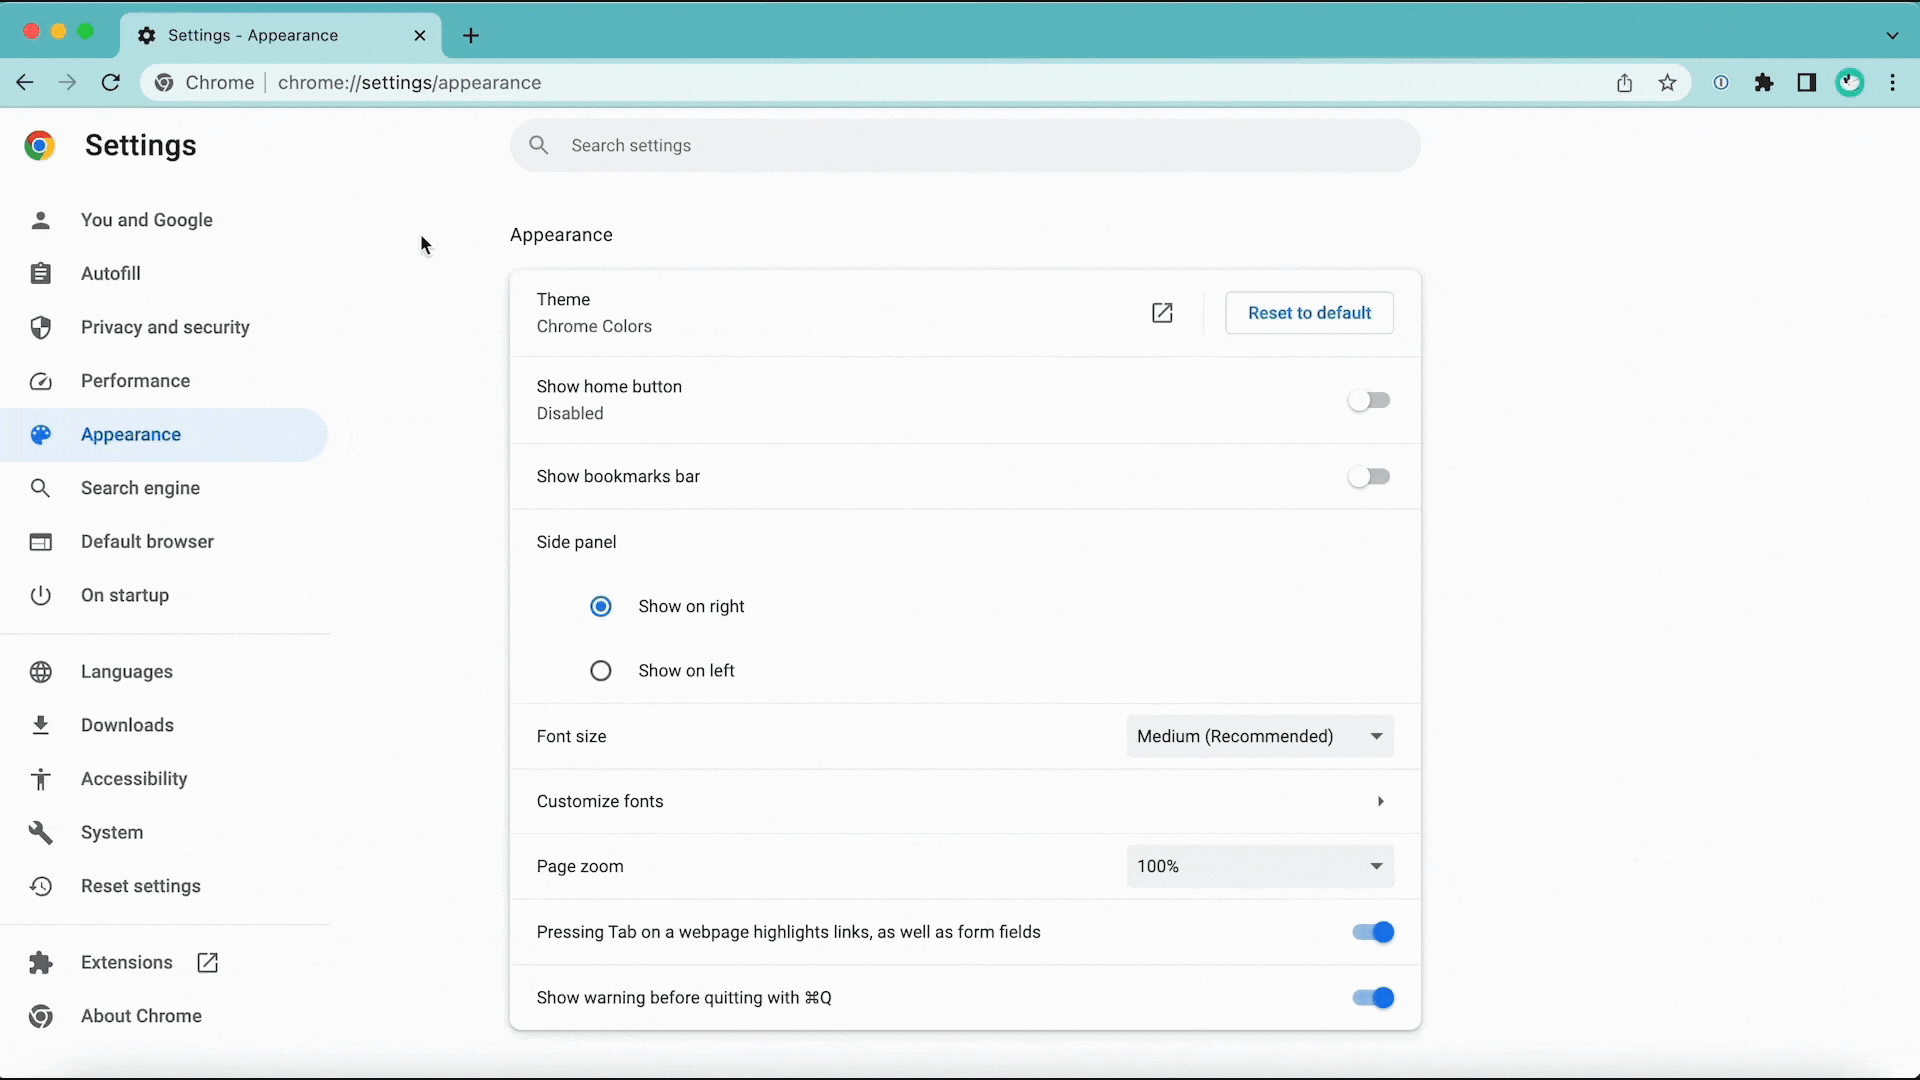Open a new tab with plus icon

tap(471, 36)
